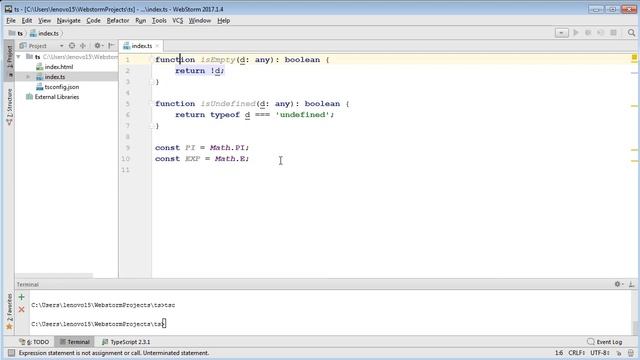This screenshot has height=360, width=640.
Task: Open the Tools menu
Action: tap(159, 20)
